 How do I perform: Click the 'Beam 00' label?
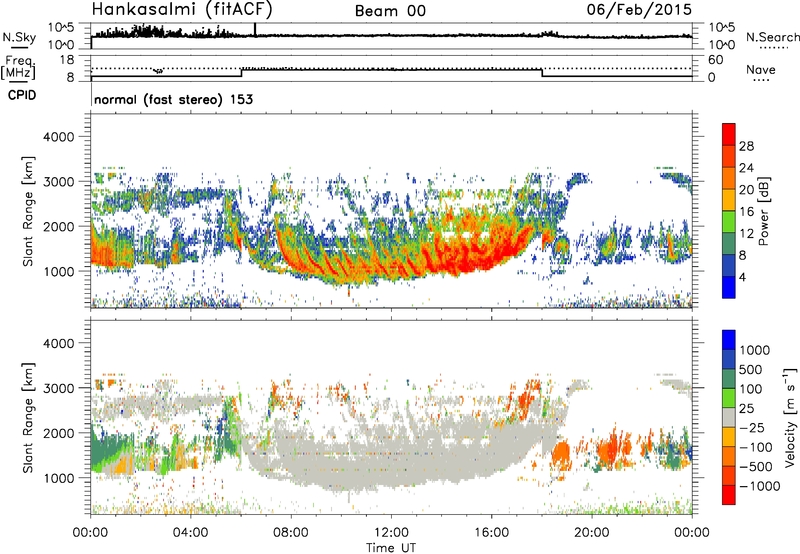tap(390, 11)
